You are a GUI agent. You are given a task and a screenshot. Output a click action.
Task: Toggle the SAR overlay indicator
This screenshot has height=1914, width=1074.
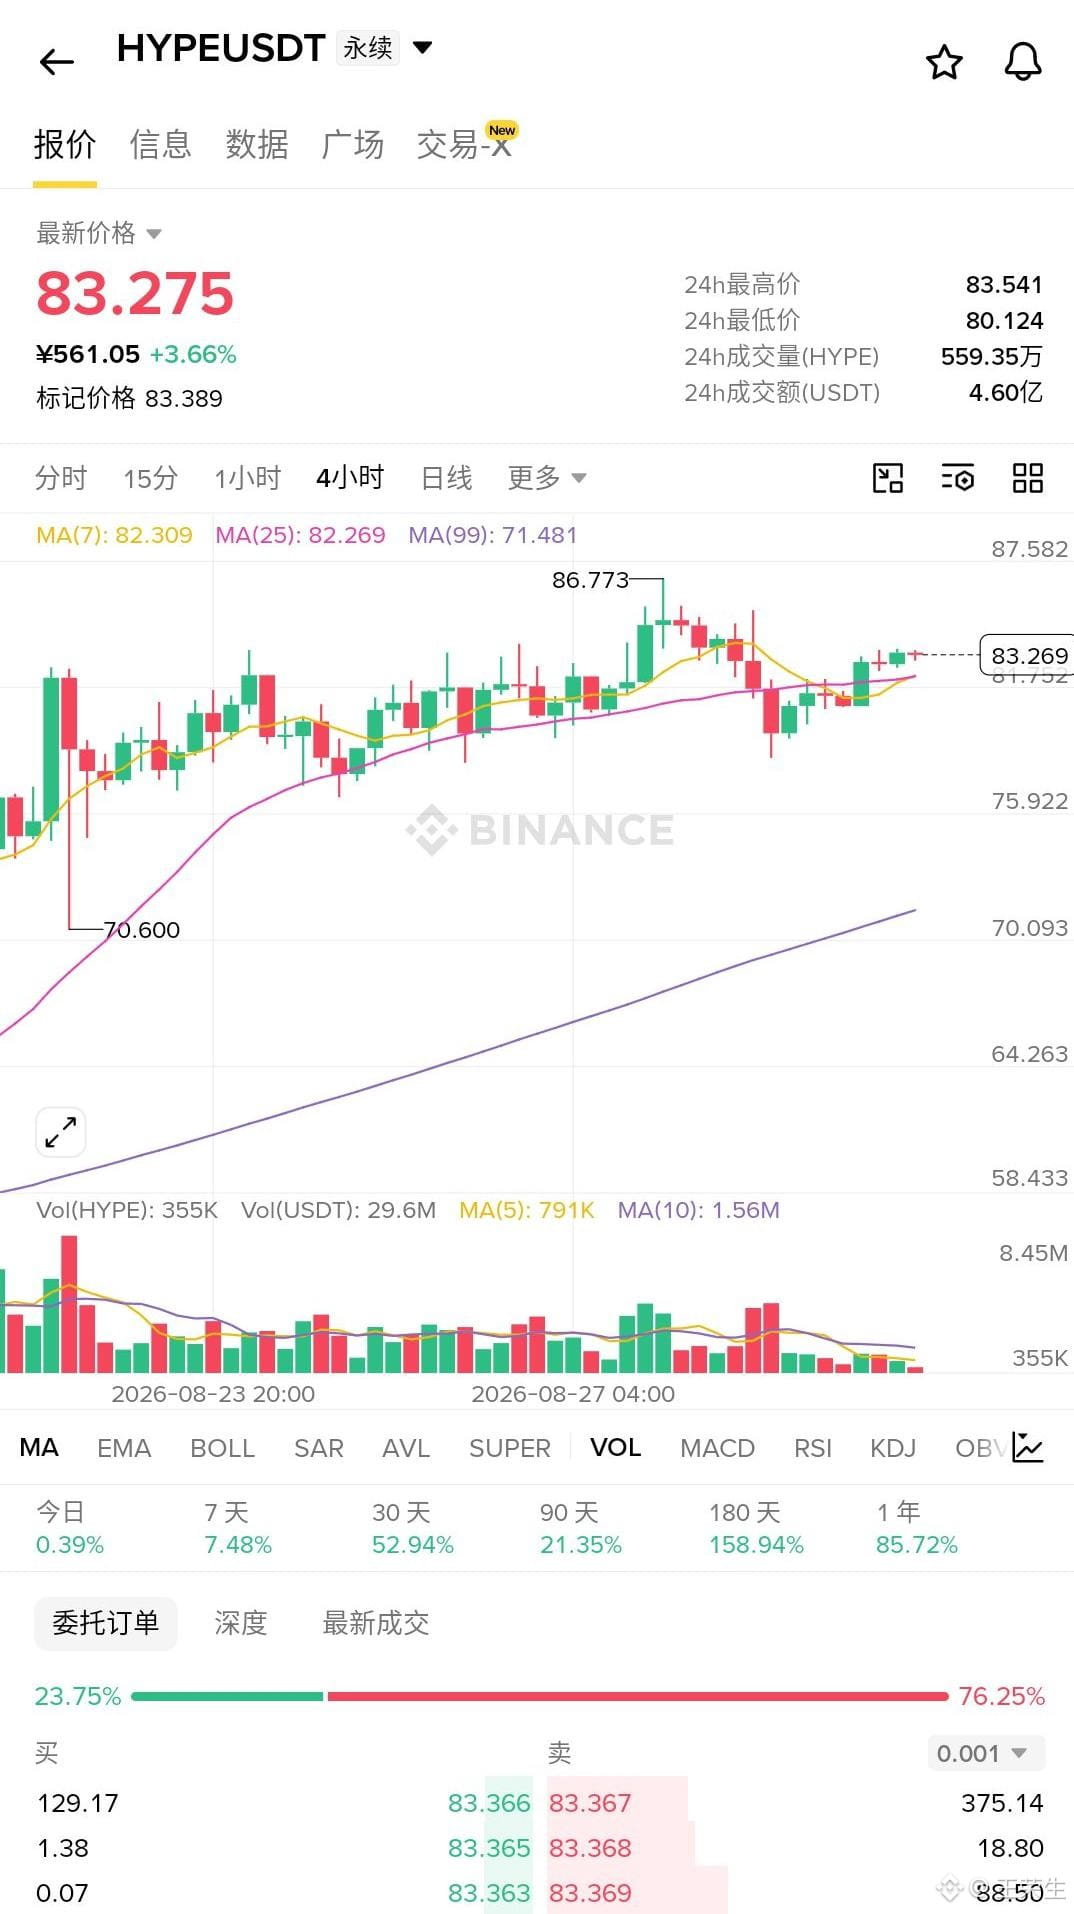click(x=318, y=1448)
